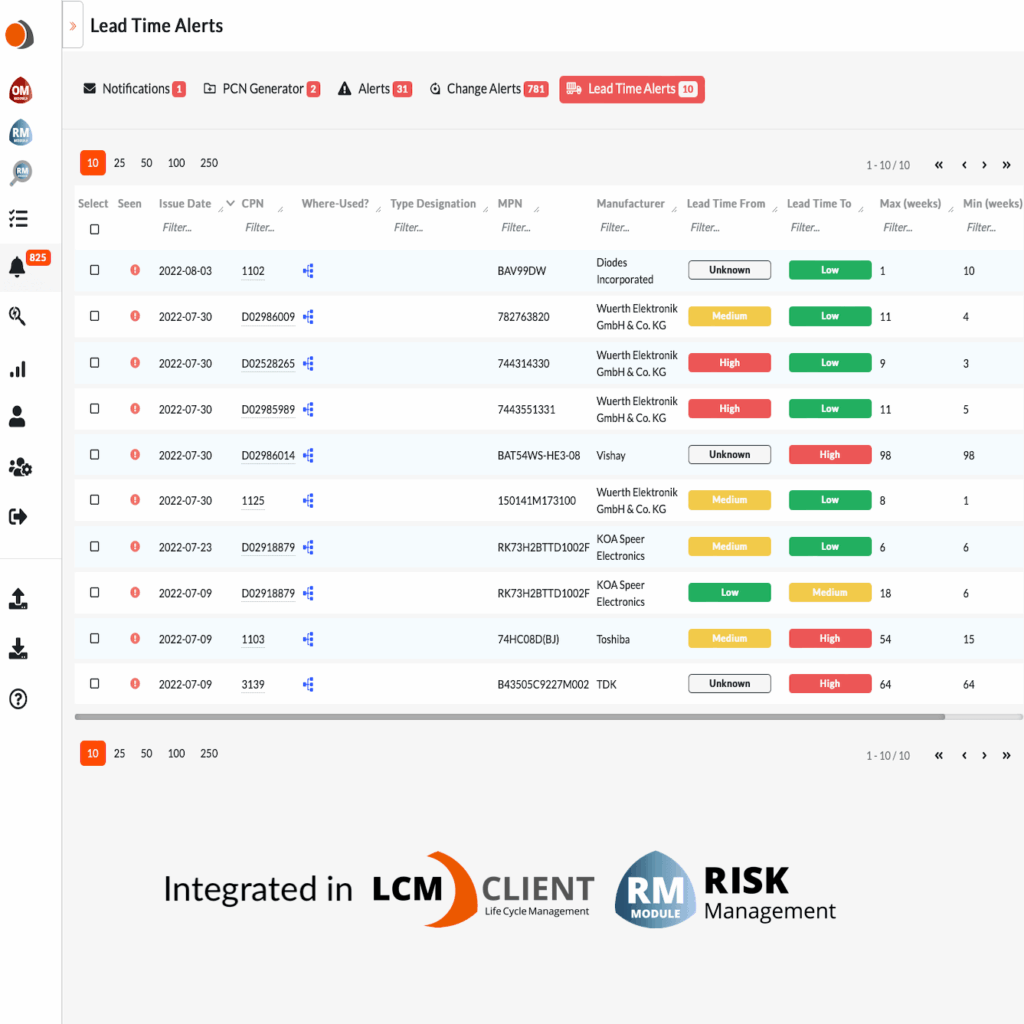
Task: Select the user profile icon in sidebar
Action: (19, 418)
